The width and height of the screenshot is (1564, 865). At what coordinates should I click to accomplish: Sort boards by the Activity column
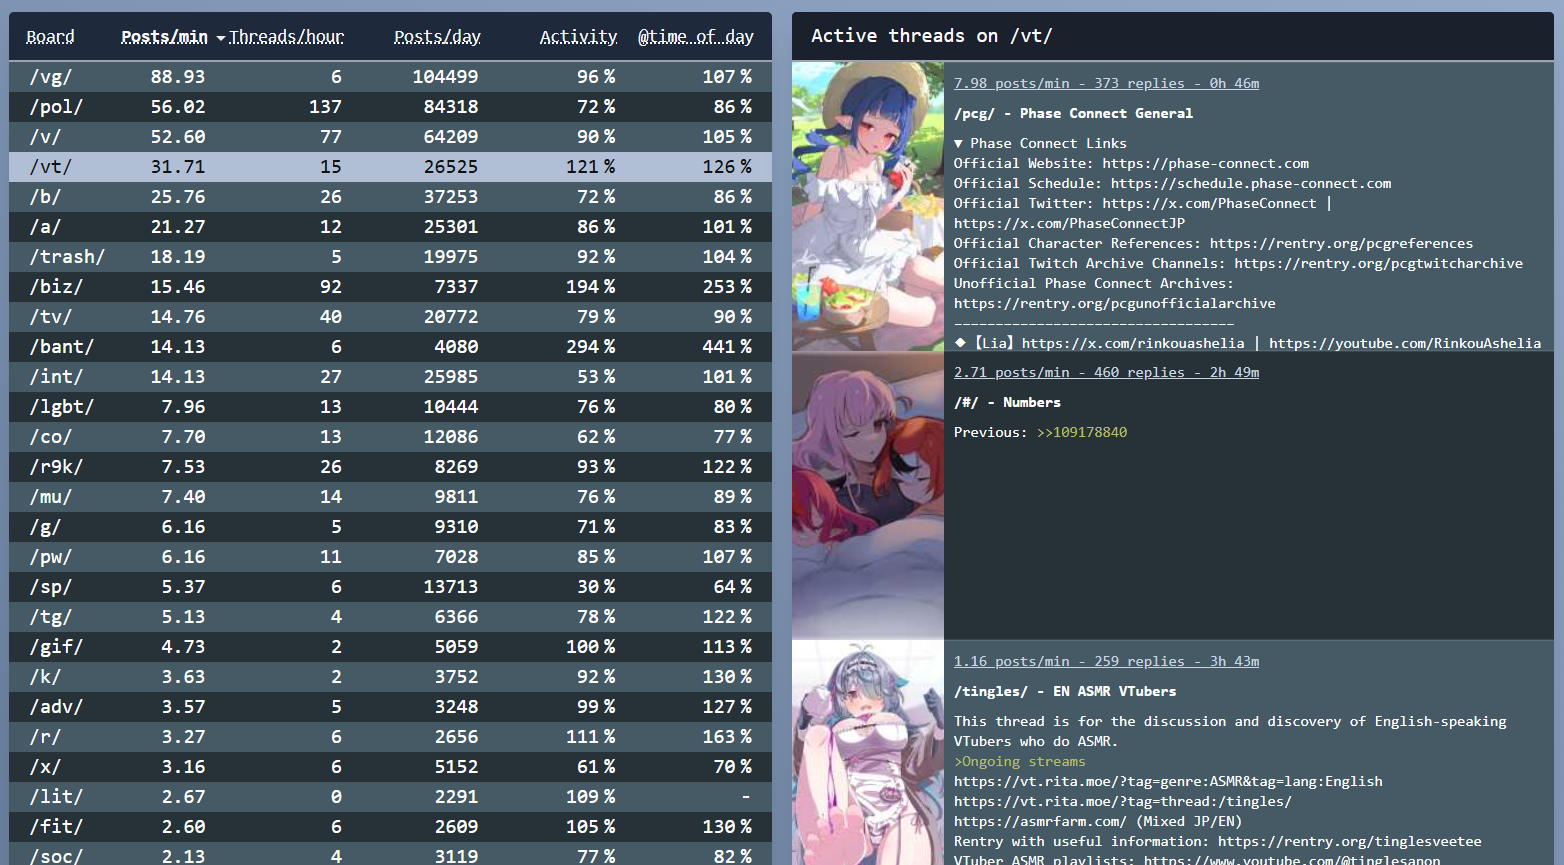coord(579,37)
